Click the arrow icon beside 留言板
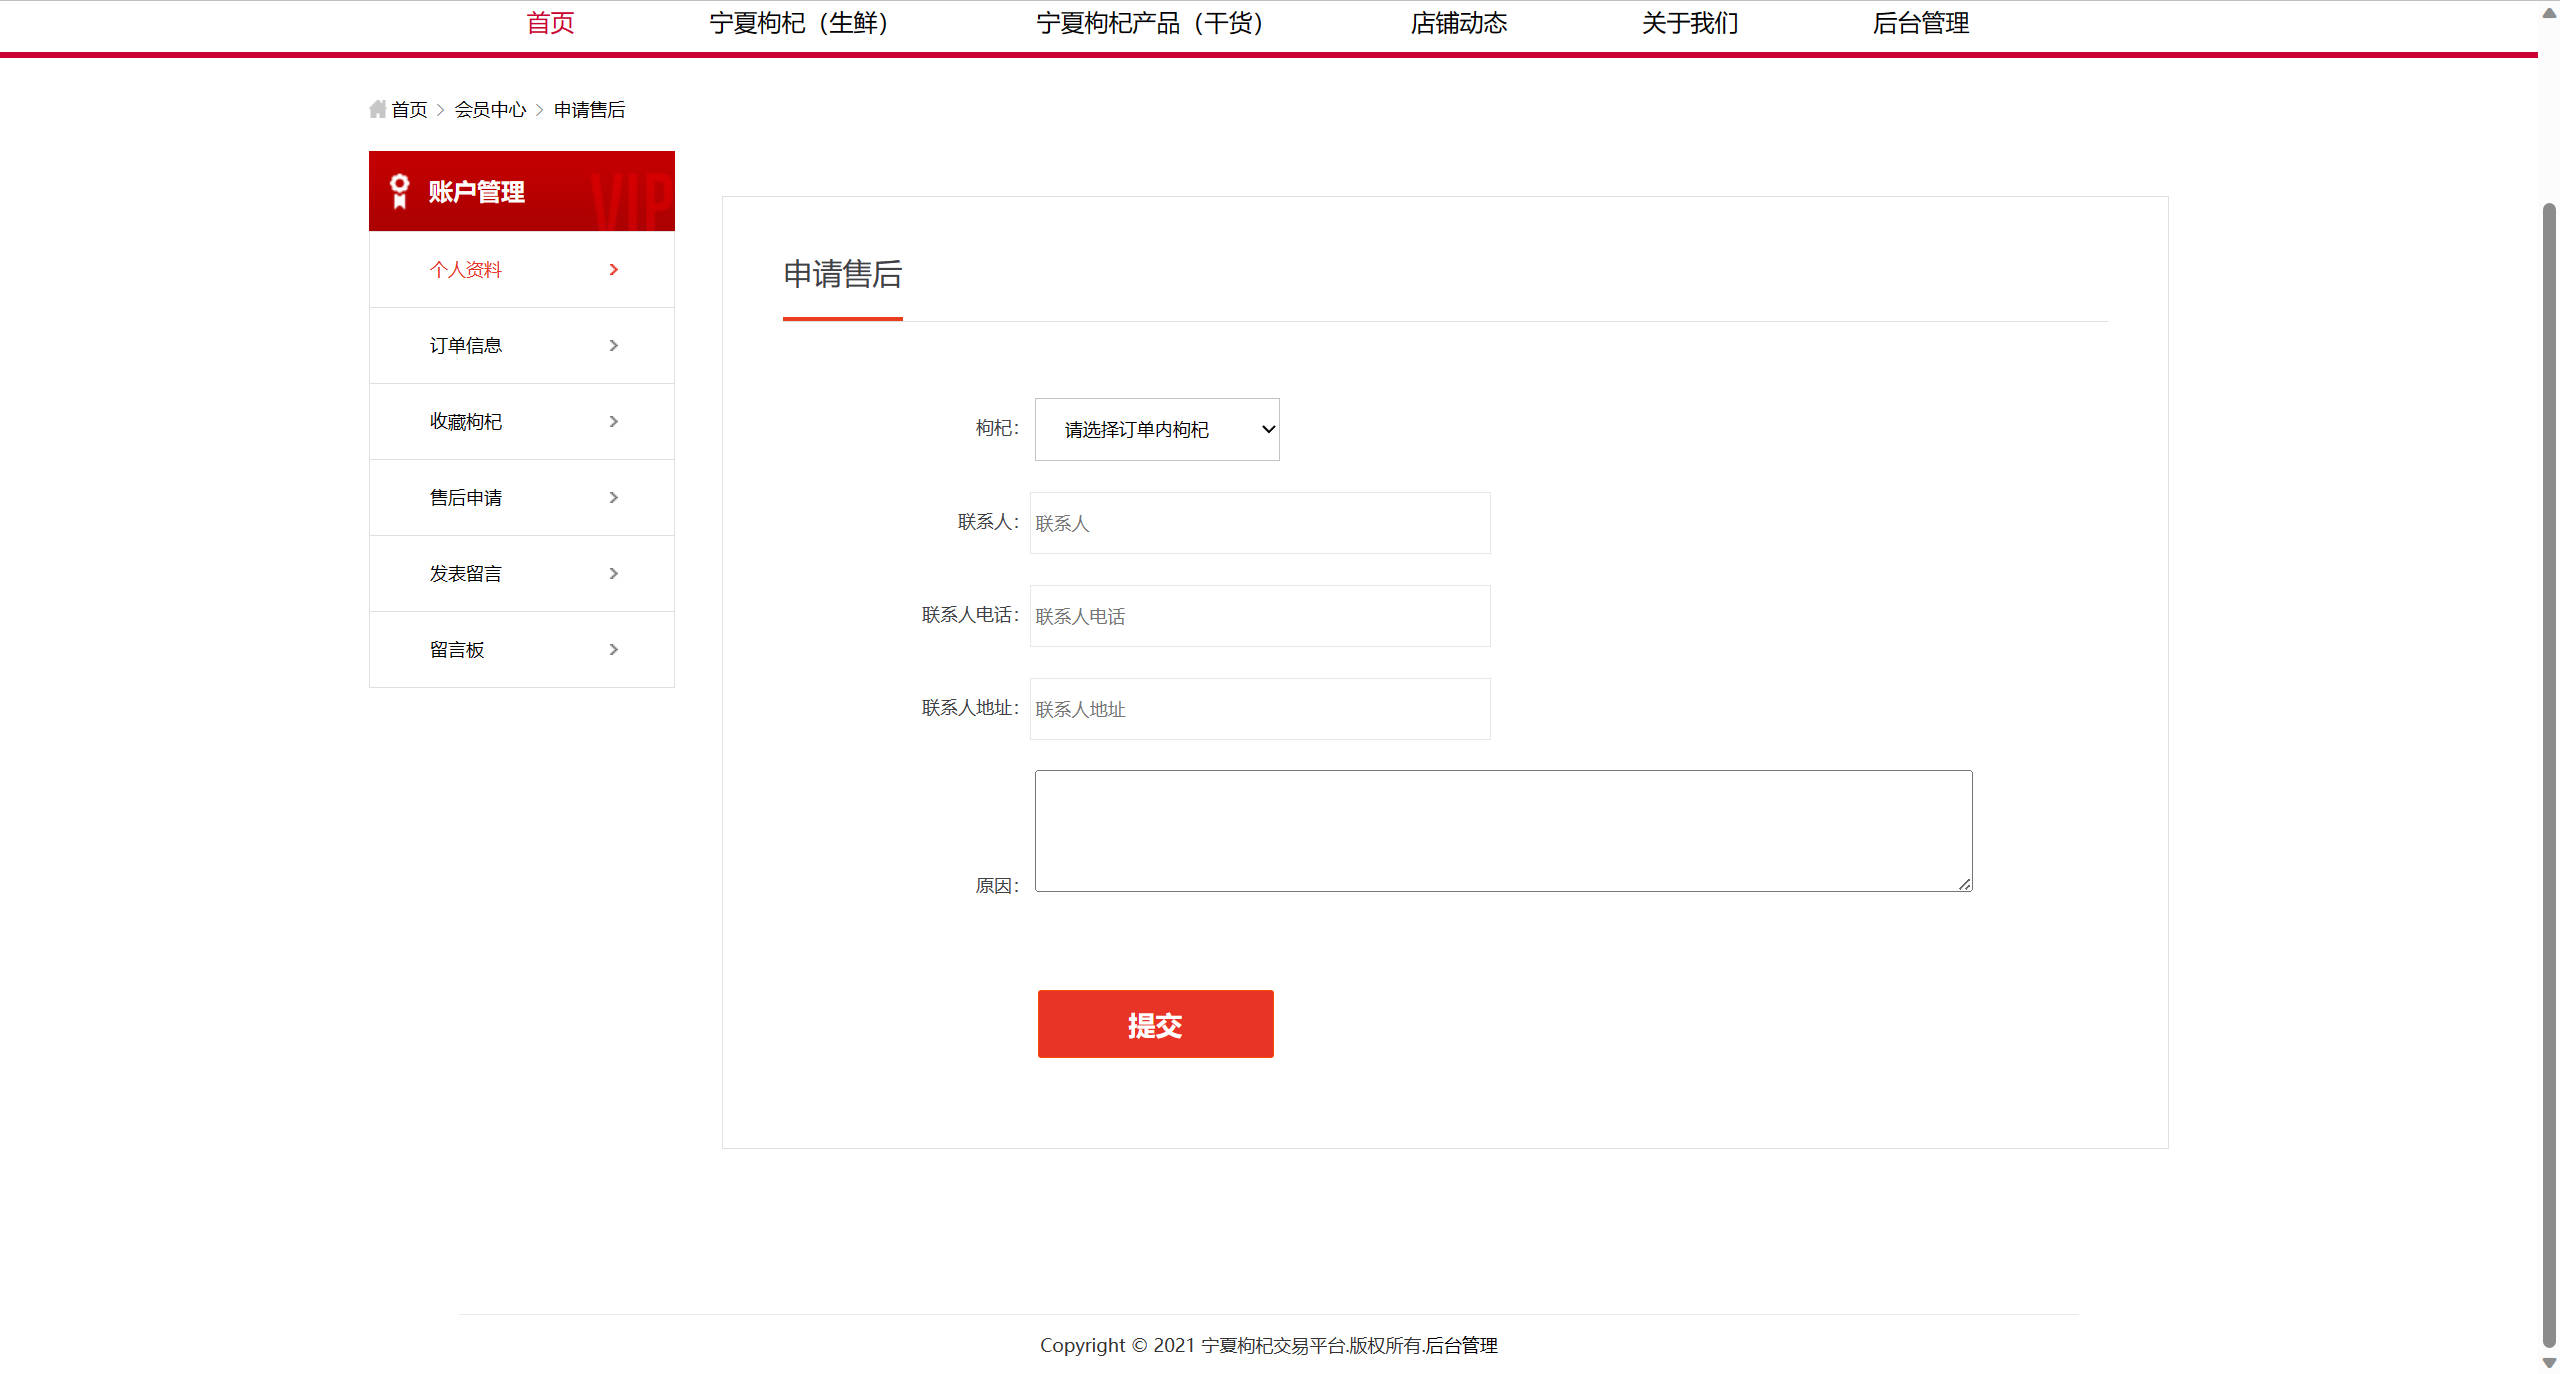Screen dimensions: 2560x1374 613,649
